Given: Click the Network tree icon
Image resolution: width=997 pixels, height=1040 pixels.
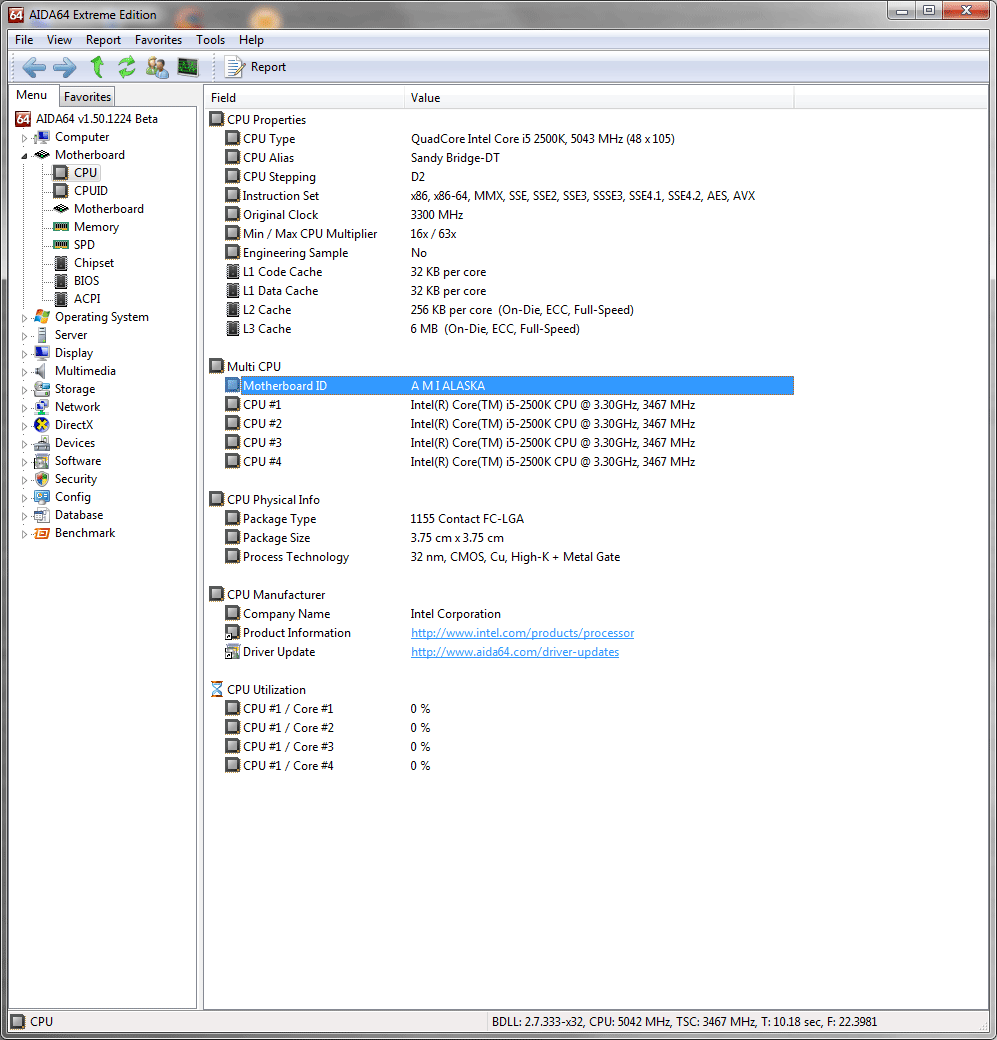Looking at the screenshot, I should pos(42,407).
